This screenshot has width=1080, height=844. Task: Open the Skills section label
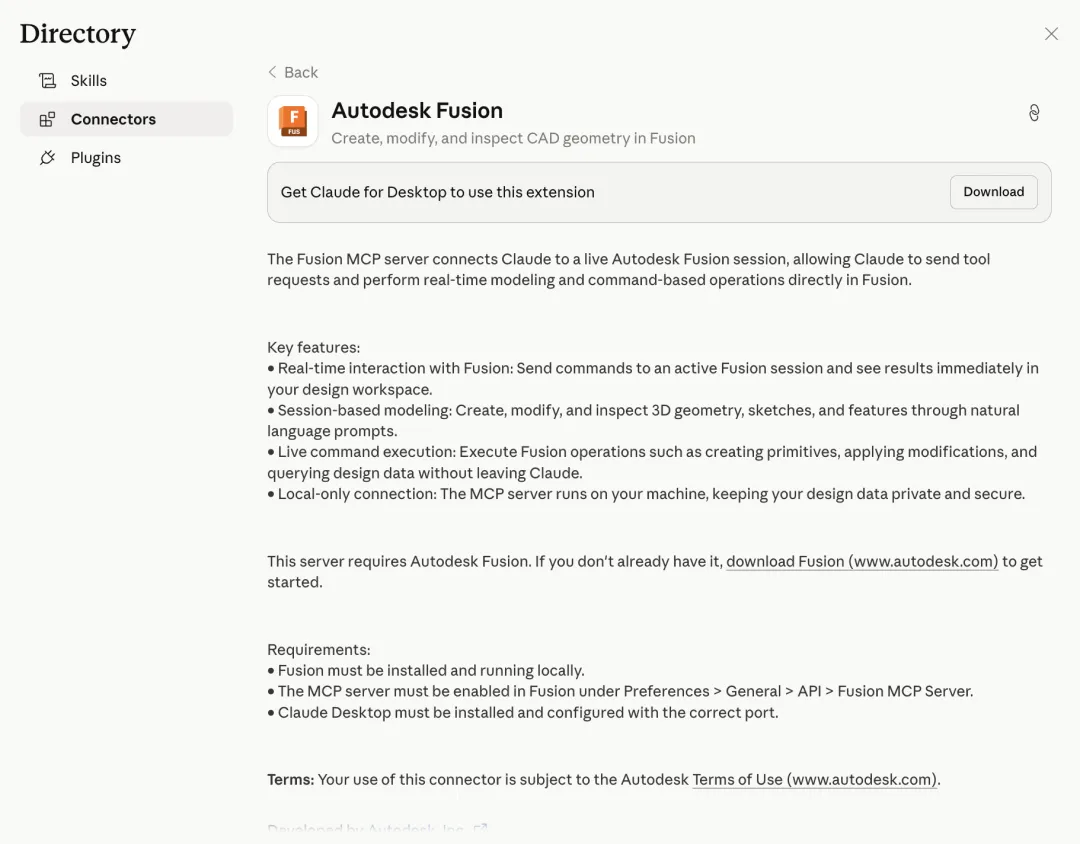[x=89, y=81]
